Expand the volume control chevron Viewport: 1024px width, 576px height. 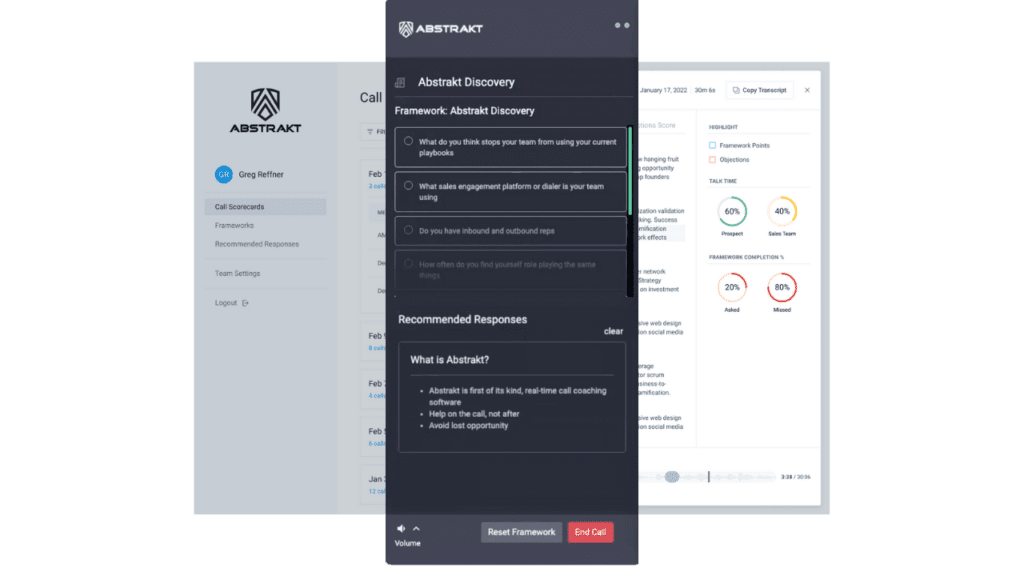417,528
